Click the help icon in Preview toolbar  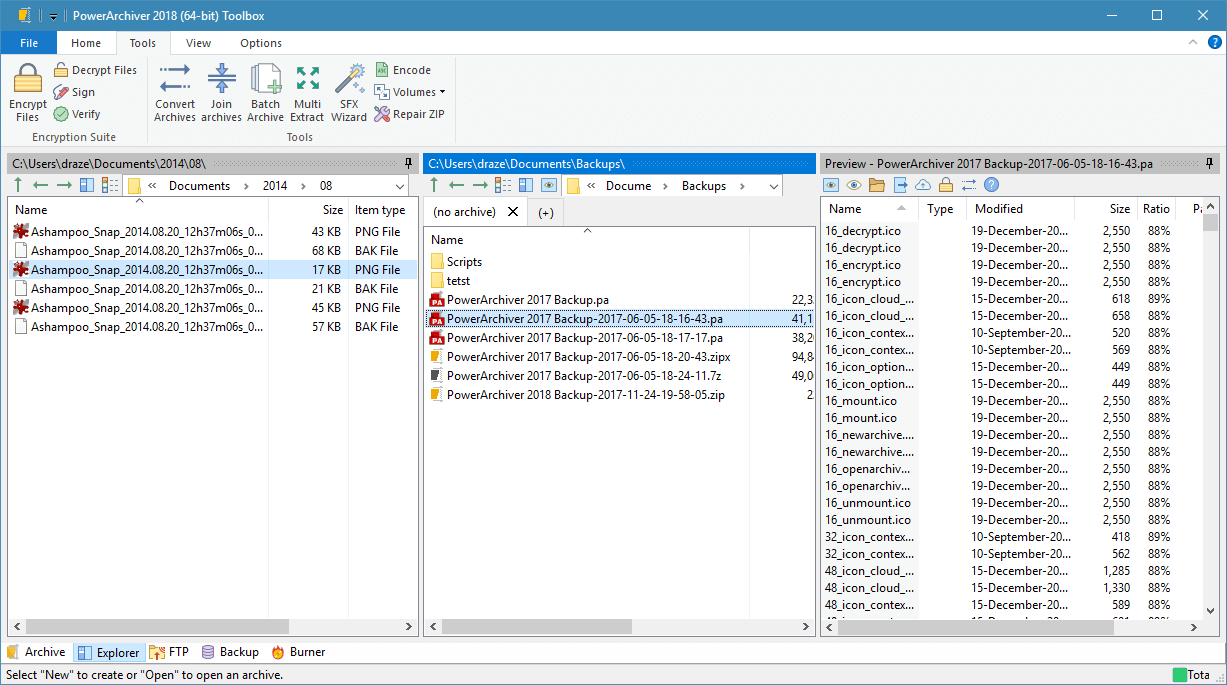(x=991, y=185)
